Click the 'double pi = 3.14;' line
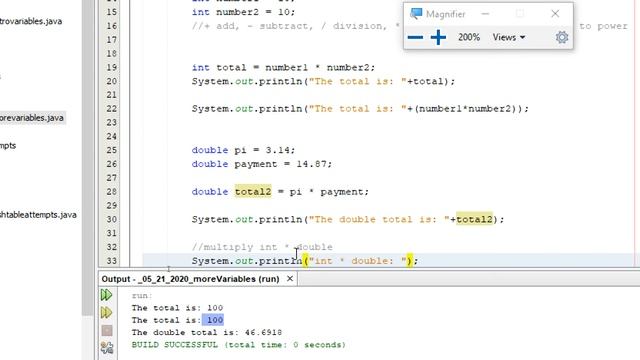640x360 pixels. point(243,150)
